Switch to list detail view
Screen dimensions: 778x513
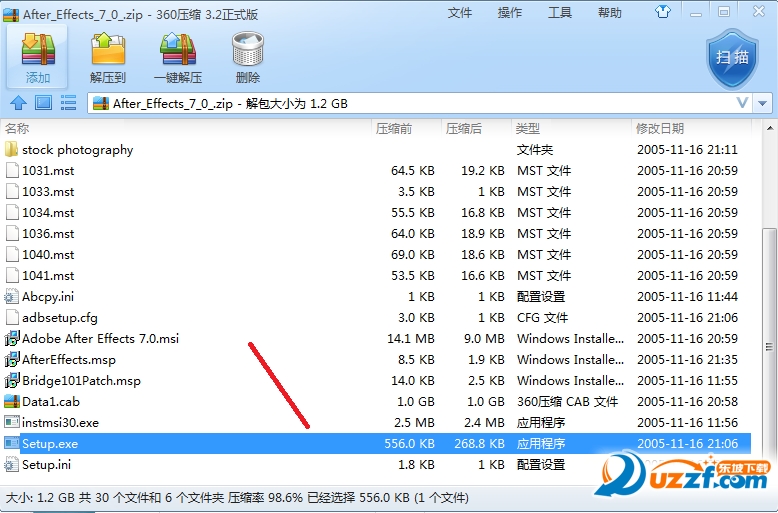click(68, 103)
